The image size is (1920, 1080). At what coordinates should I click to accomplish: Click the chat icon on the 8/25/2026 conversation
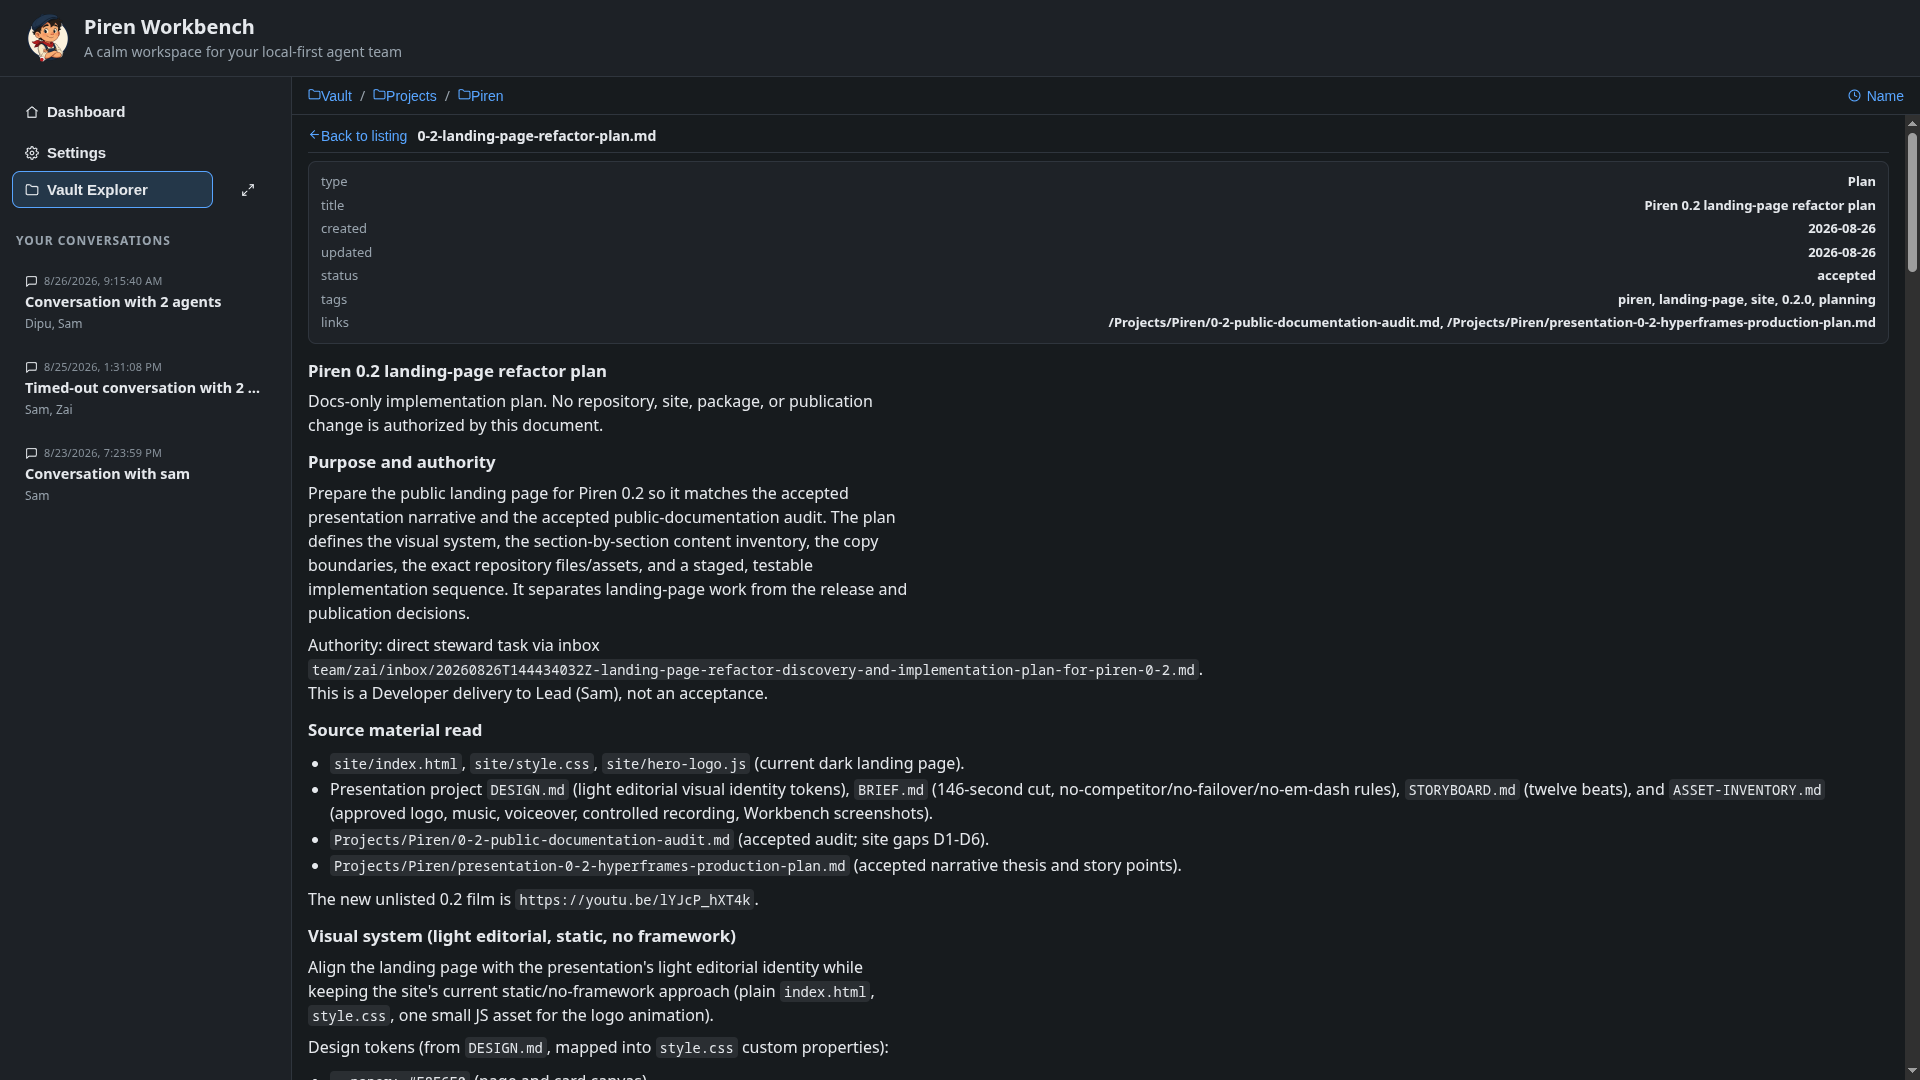[x=31, y=367]
